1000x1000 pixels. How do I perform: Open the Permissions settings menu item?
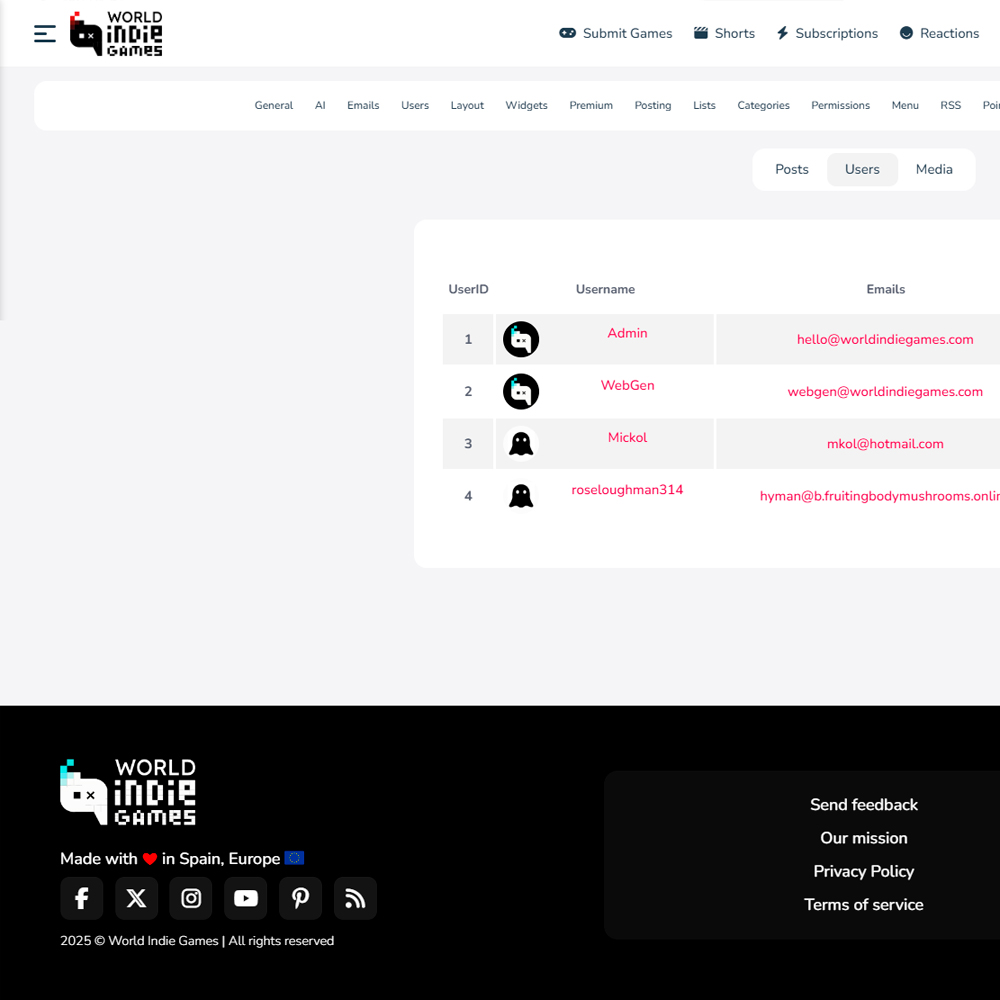tap(840, 106)
